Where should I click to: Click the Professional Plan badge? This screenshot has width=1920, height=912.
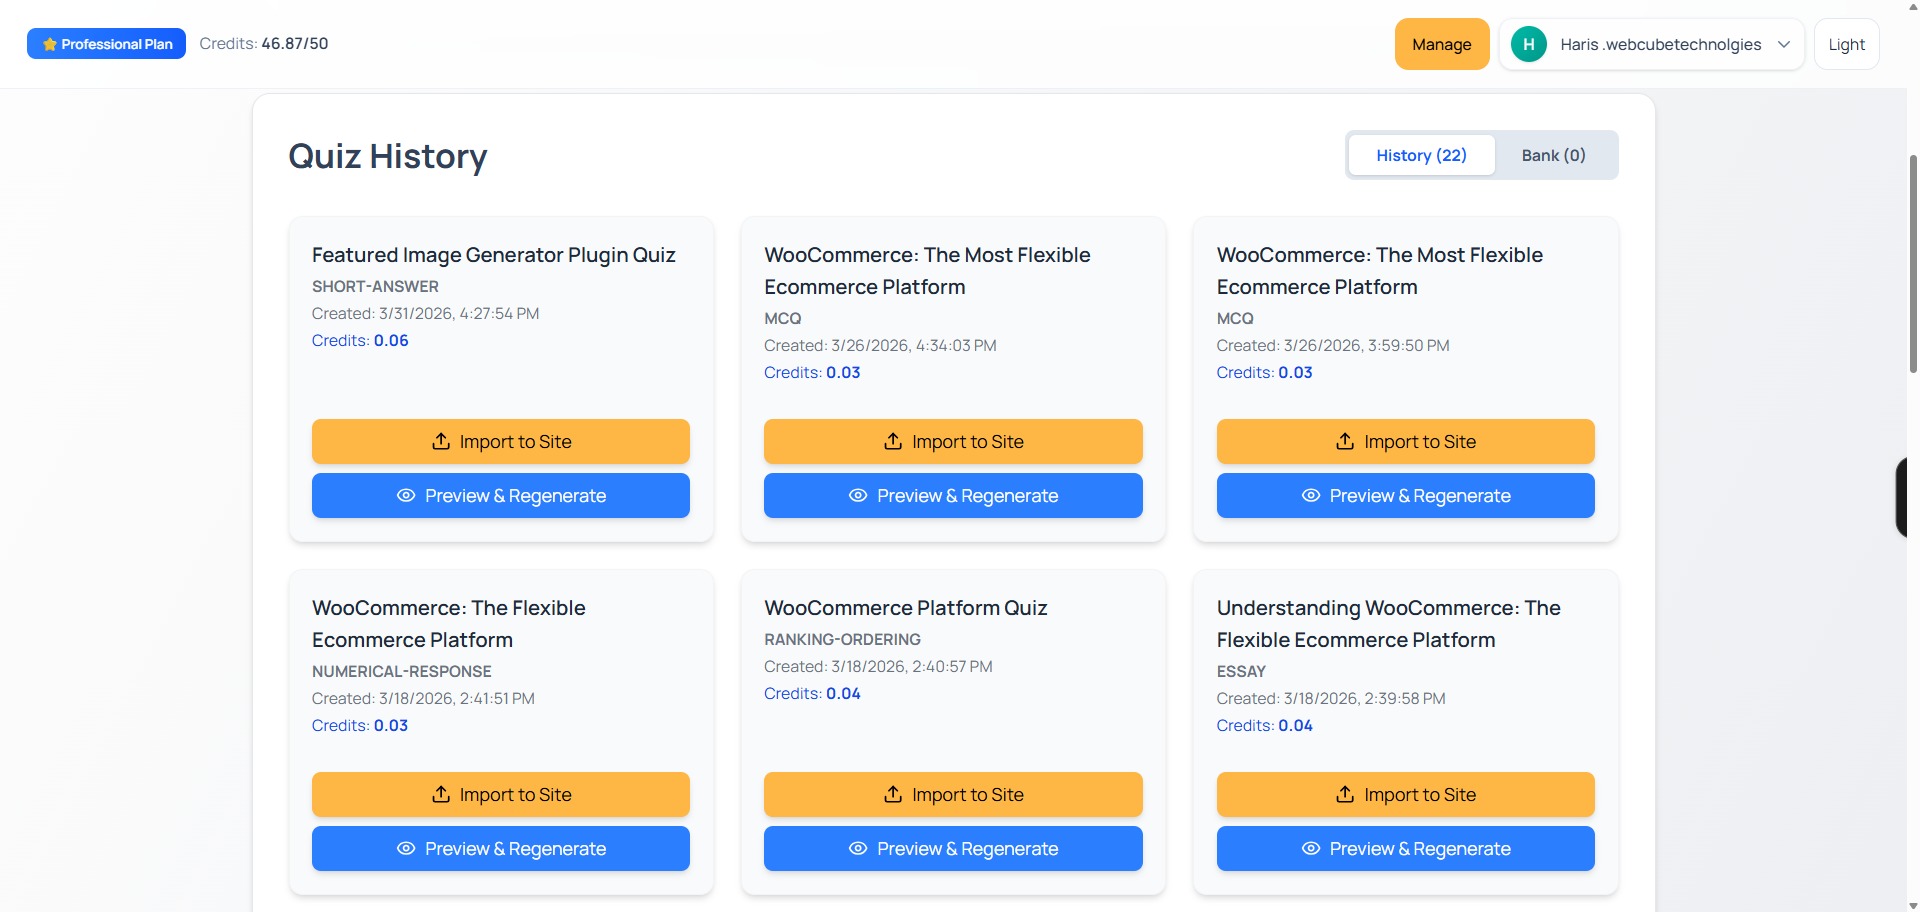(107, 44)
